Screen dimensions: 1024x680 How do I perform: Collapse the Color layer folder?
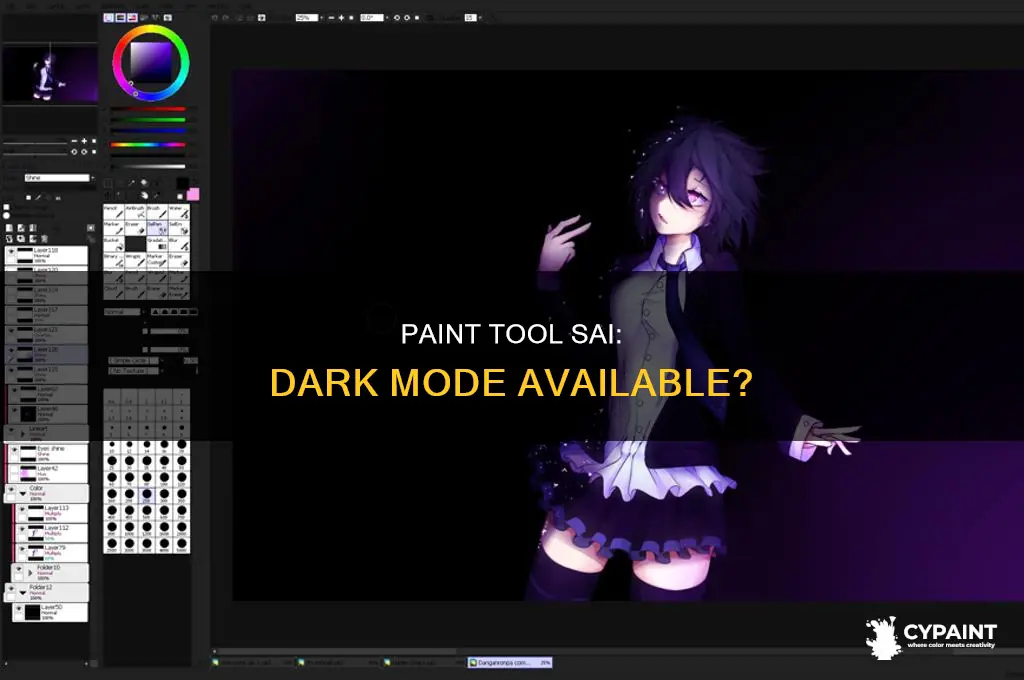point(24,494)
